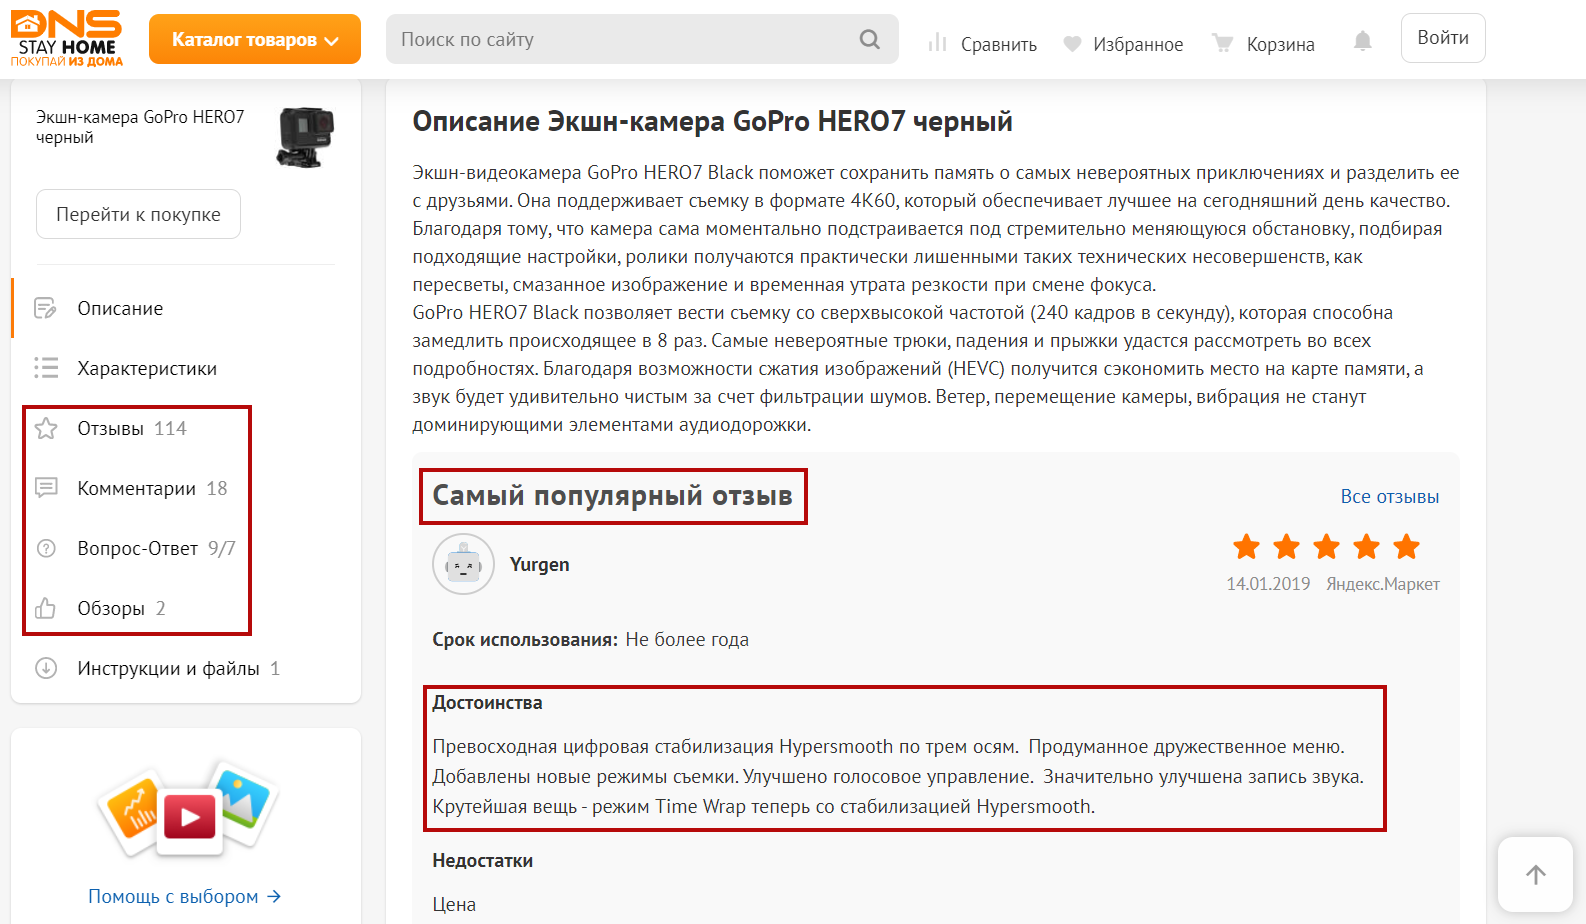This screenshot has width=1586, height=924.
Task: Click the review date 14.01.2019
Action: tap(1268, 584)
